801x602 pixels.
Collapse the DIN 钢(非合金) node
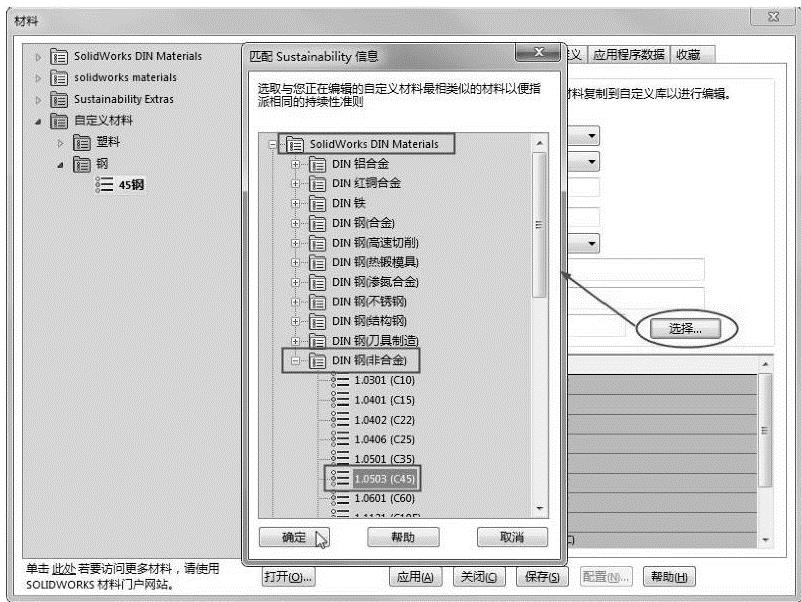click(295, 361)
